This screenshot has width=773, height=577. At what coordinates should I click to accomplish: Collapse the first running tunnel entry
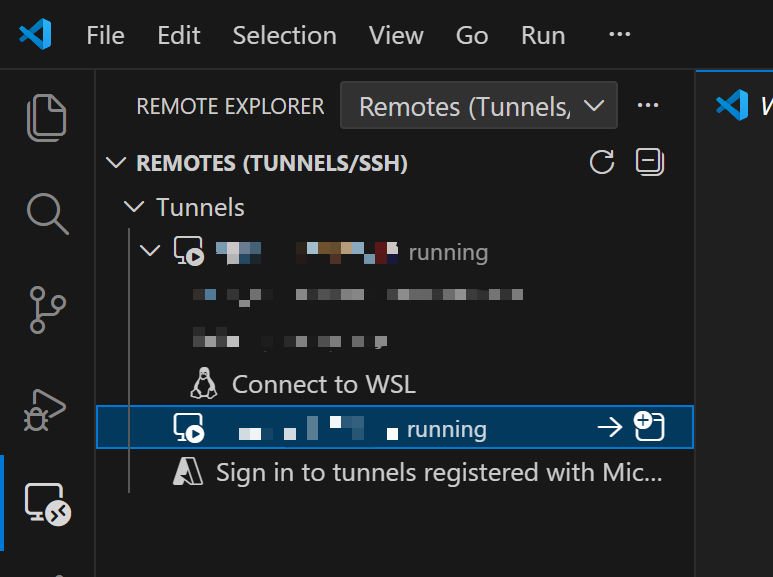(151, 251)
